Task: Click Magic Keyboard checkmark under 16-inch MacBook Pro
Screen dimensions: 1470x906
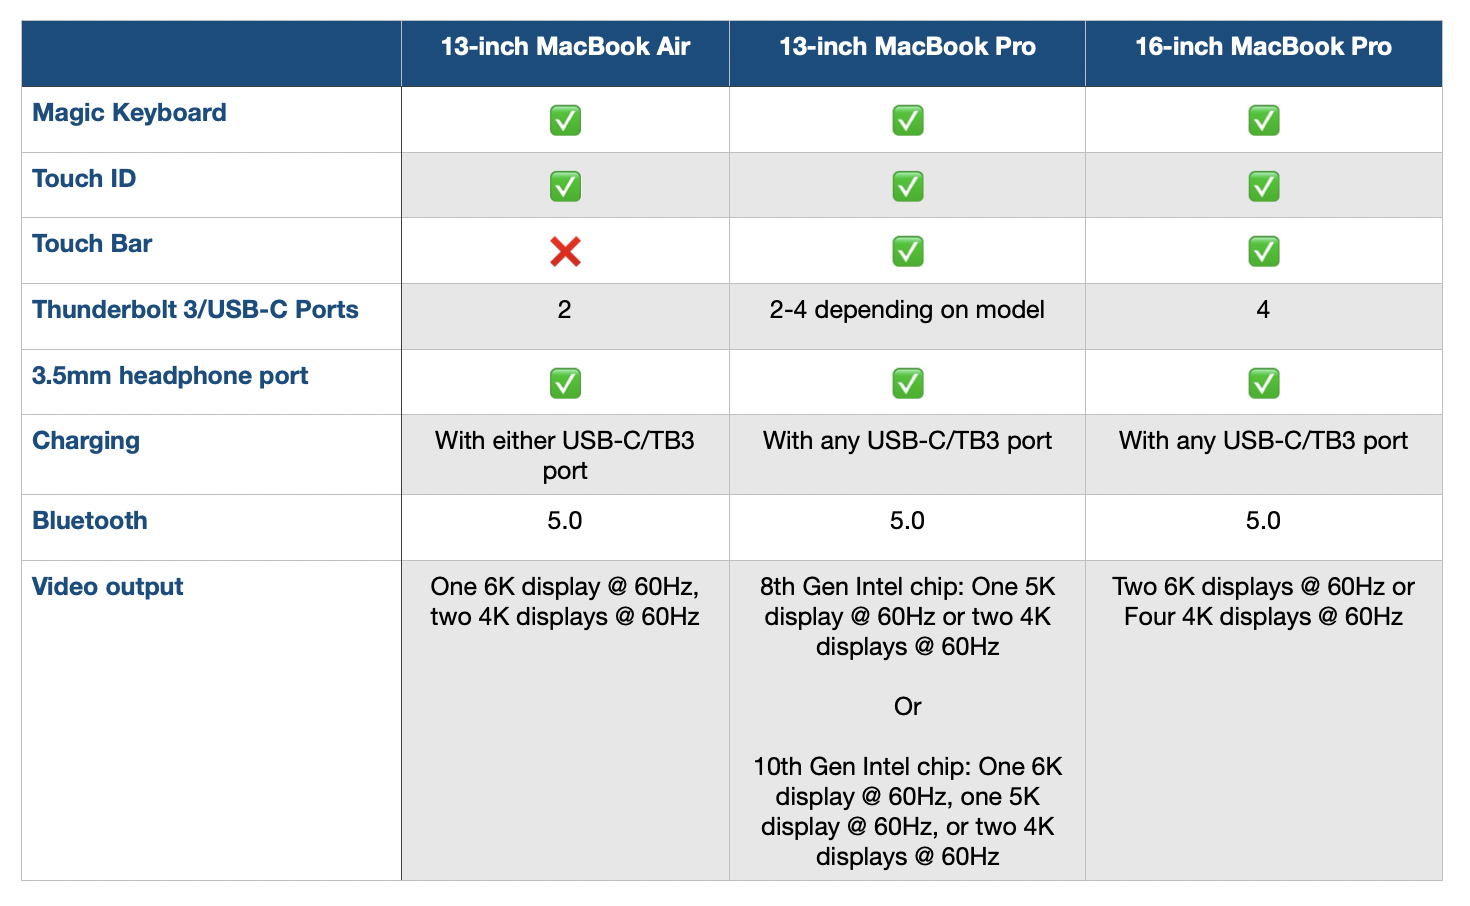Action: tap(1263, 121)
